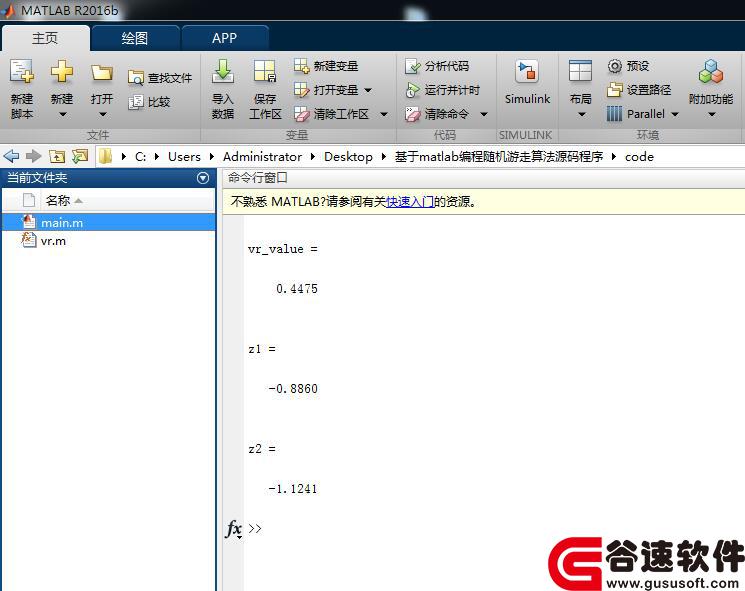This screenshot has width=745, height=591.
Task: Click Open Variable (打开变量)
Action: pos(326,90)
